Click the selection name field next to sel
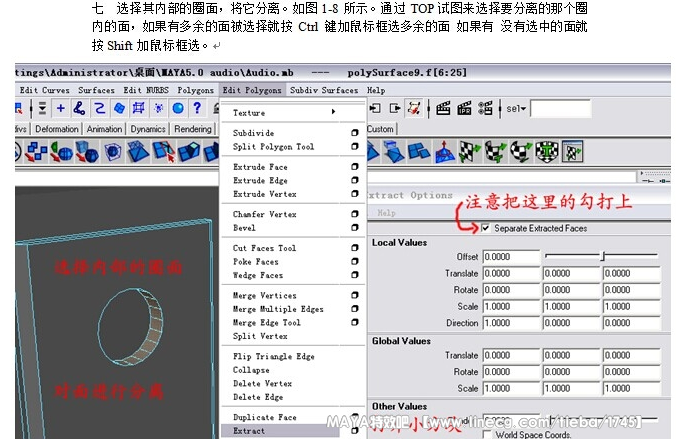Image resolution: width=676 pixels, height=439 pixels. coord(560,109)
